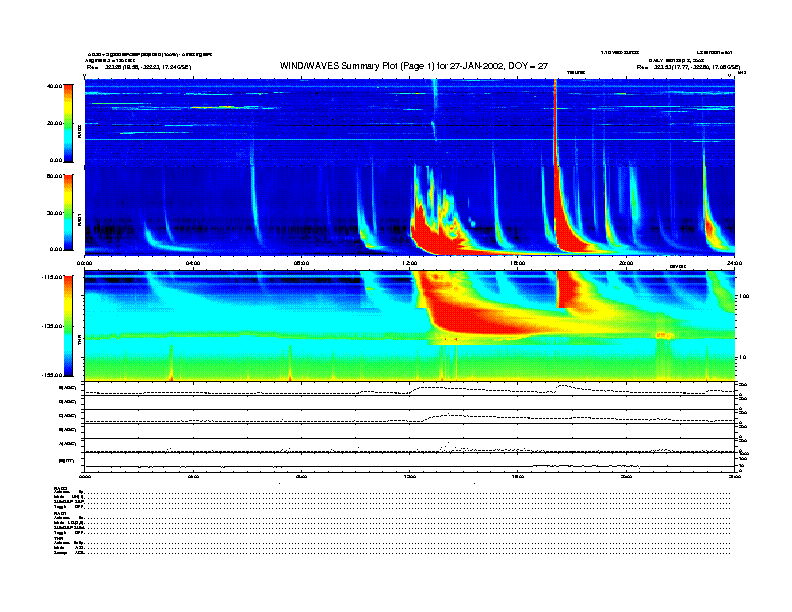Click the RAD2 intensity color bar
Image resolution: width=792 pixels, height=612 pixels.
(x=68, y=123)
